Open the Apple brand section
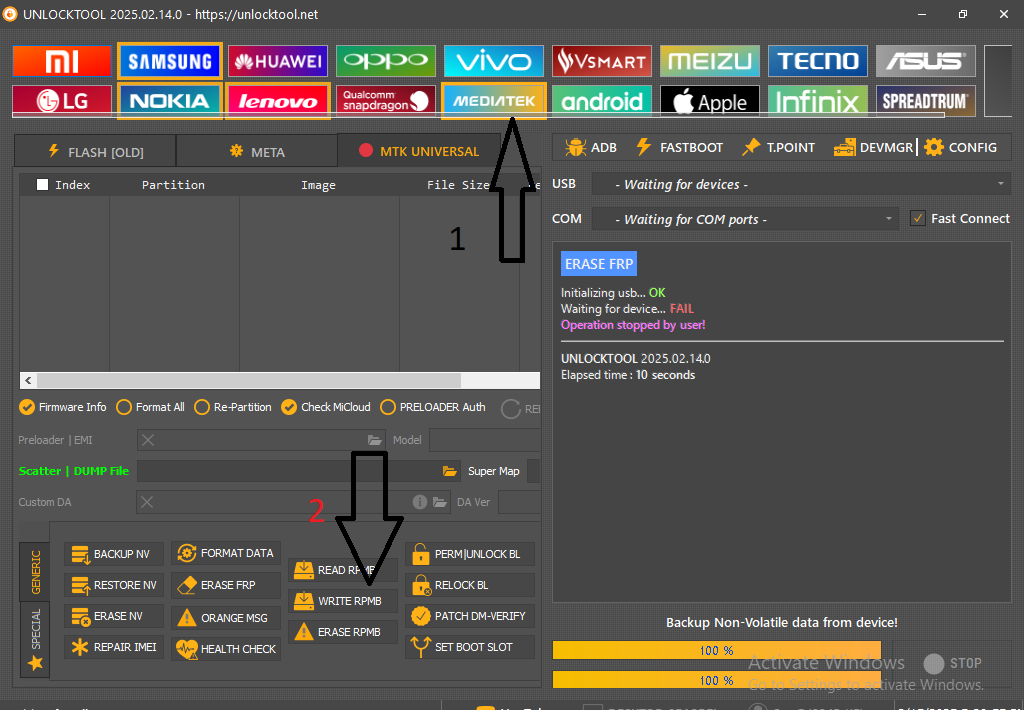This screenshot has width=1024, height=710. (709, 101)
